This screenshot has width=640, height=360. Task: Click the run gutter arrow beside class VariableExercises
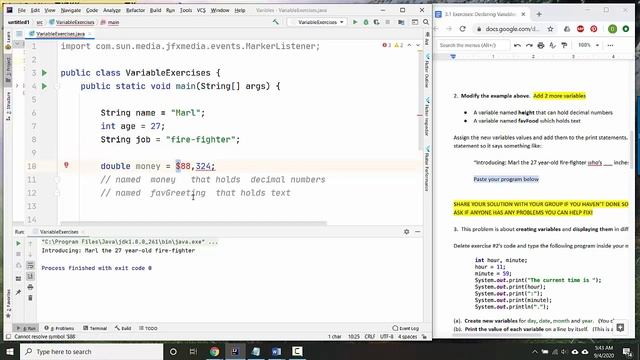pos(44,73)
